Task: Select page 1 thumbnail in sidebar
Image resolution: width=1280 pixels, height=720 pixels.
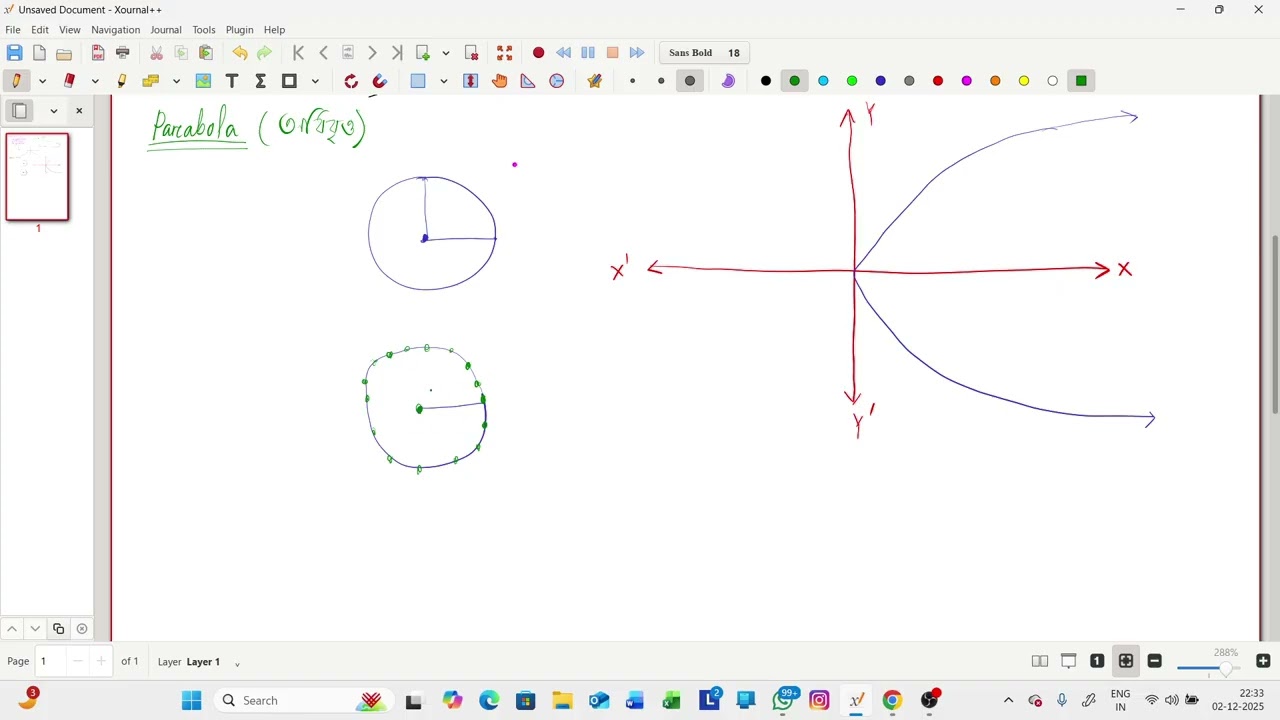Action: coord(38,177)
